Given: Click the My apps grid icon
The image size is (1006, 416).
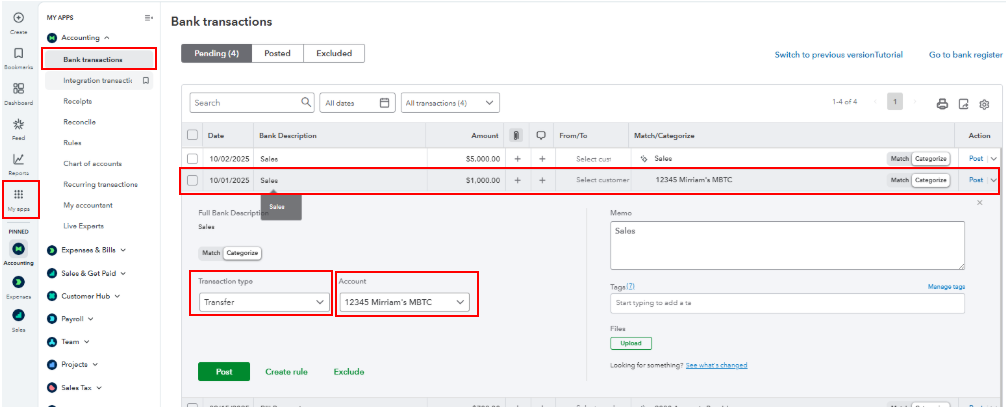Looking at the screenshot, I should (x=18, y=195).
